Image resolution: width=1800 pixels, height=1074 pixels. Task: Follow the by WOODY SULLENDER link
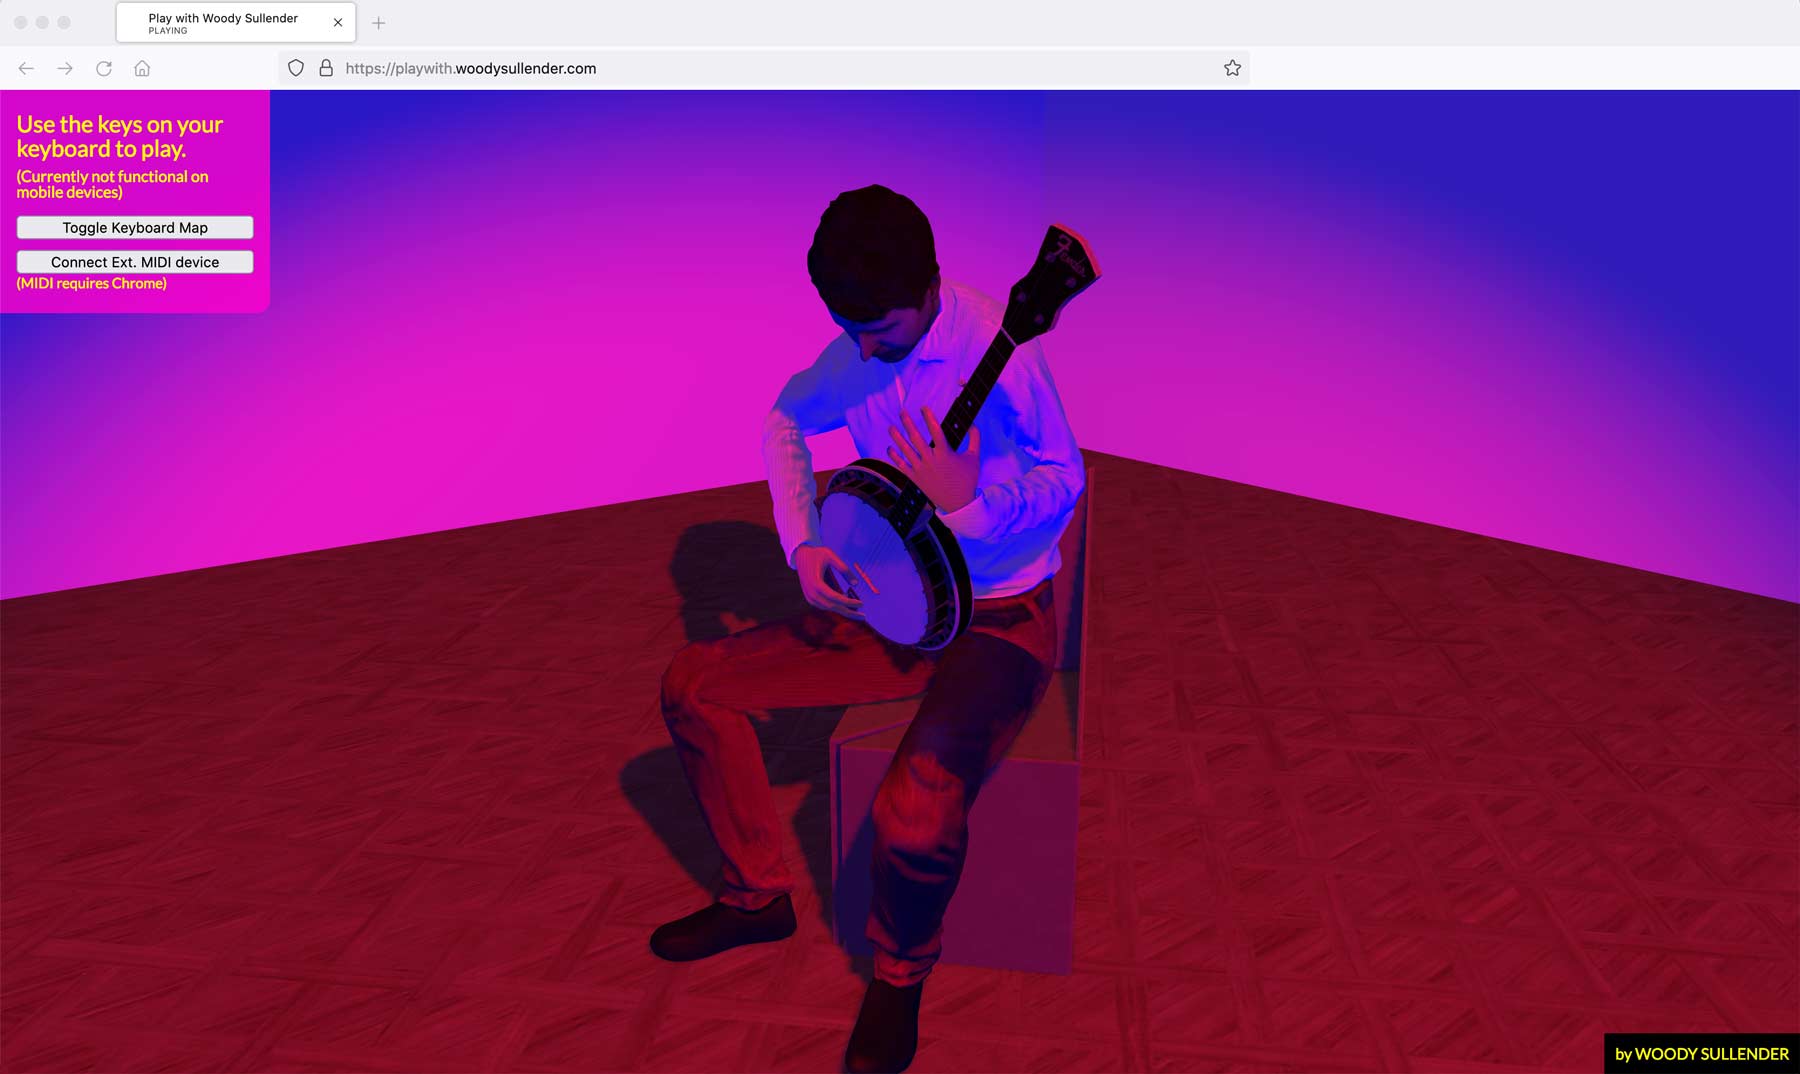(x=1701, y=1054)
